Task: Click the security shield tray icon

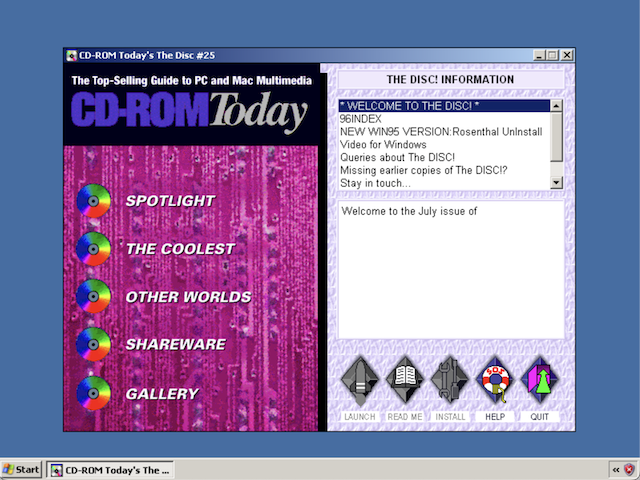Action: pos(630,470)
